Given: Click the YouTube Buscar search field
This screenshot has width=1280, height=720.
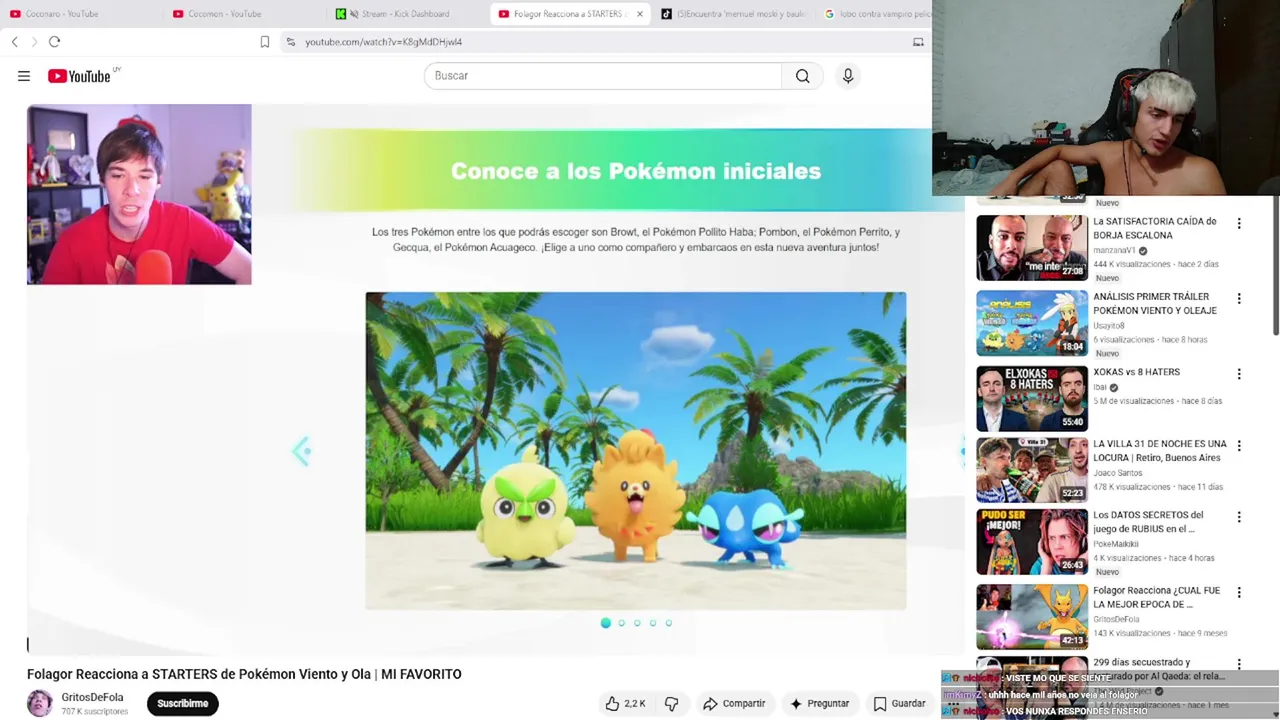Looking at the screenshot, I should 603,76.
